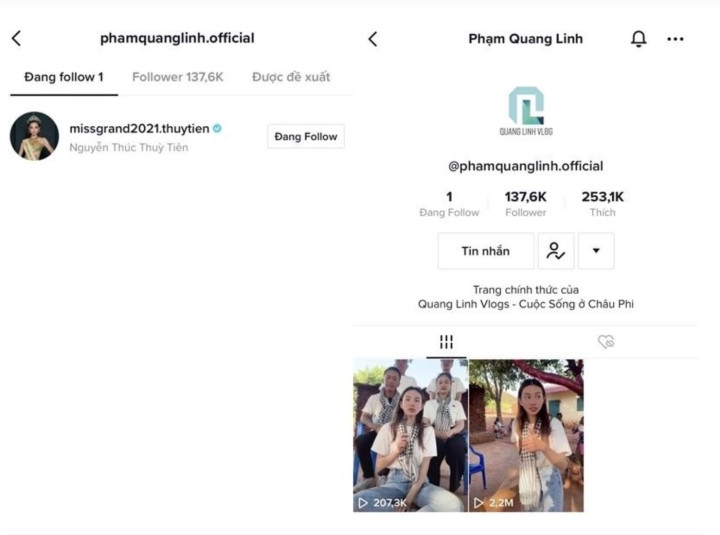Toggle the Đang Follow button for thuytien
720x535 pixels.
pyautogui.click(x=306, y=136)
